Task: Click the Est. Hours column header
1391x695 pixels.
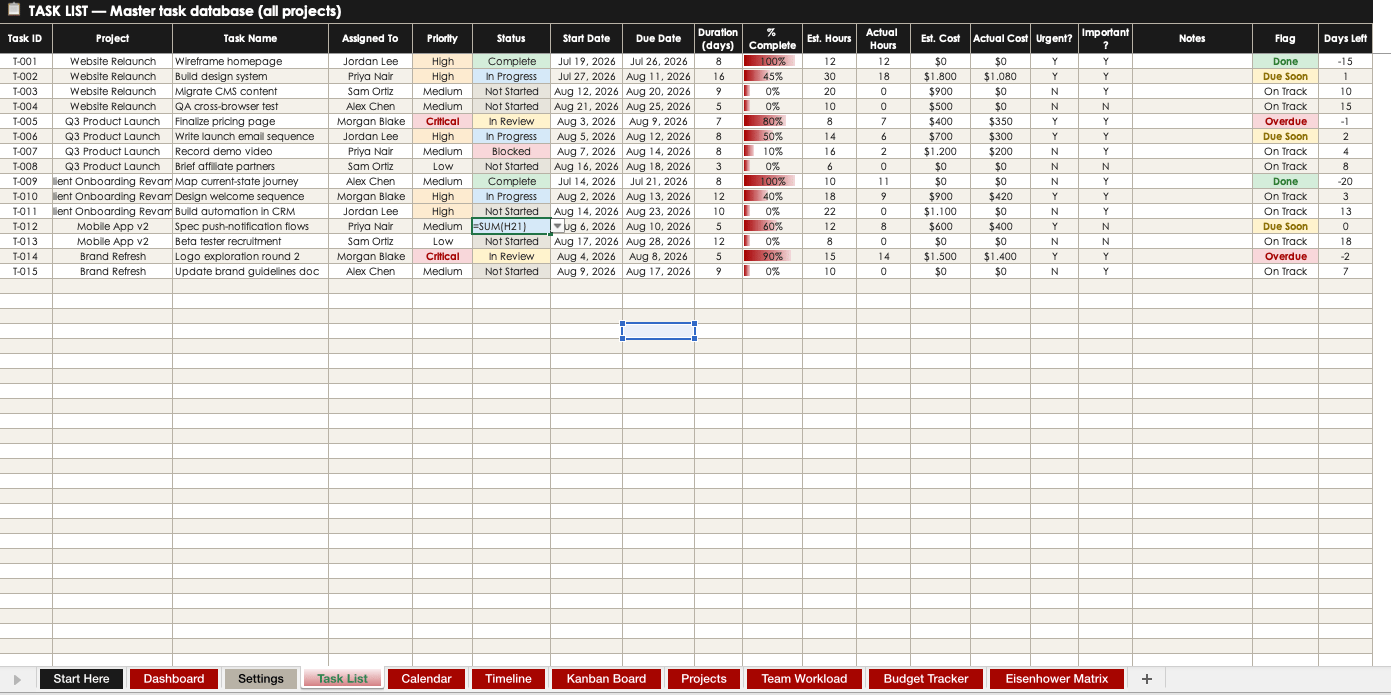Action: [829, 38]
